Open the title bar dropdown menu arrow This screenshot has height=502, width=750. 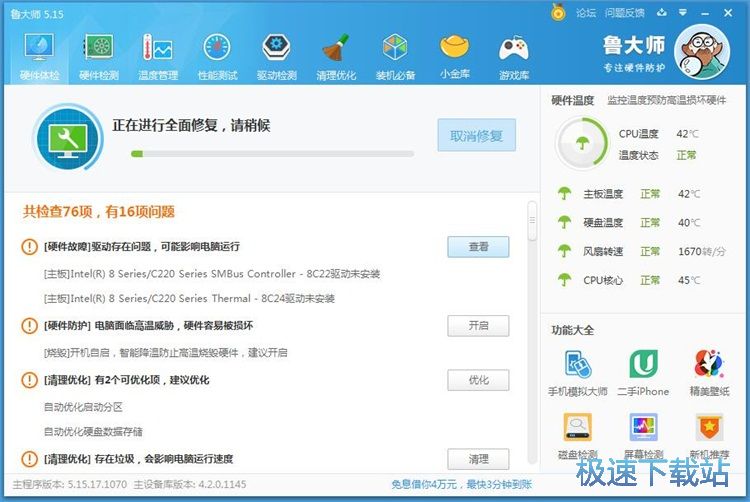[x=683, y=13]
